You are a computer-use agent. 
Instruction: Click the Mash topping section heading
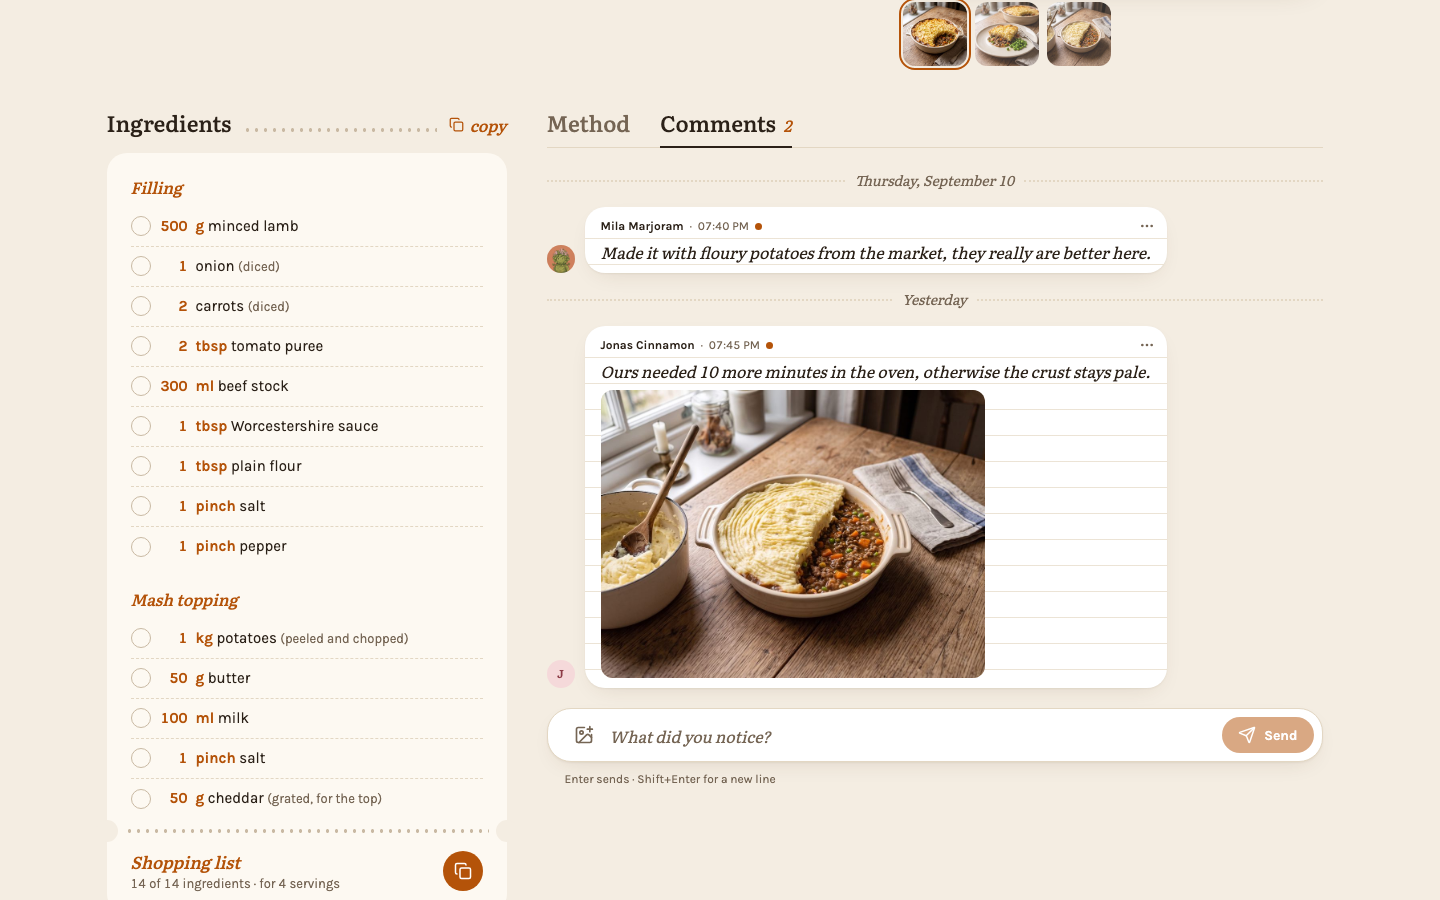pos(185,600)
